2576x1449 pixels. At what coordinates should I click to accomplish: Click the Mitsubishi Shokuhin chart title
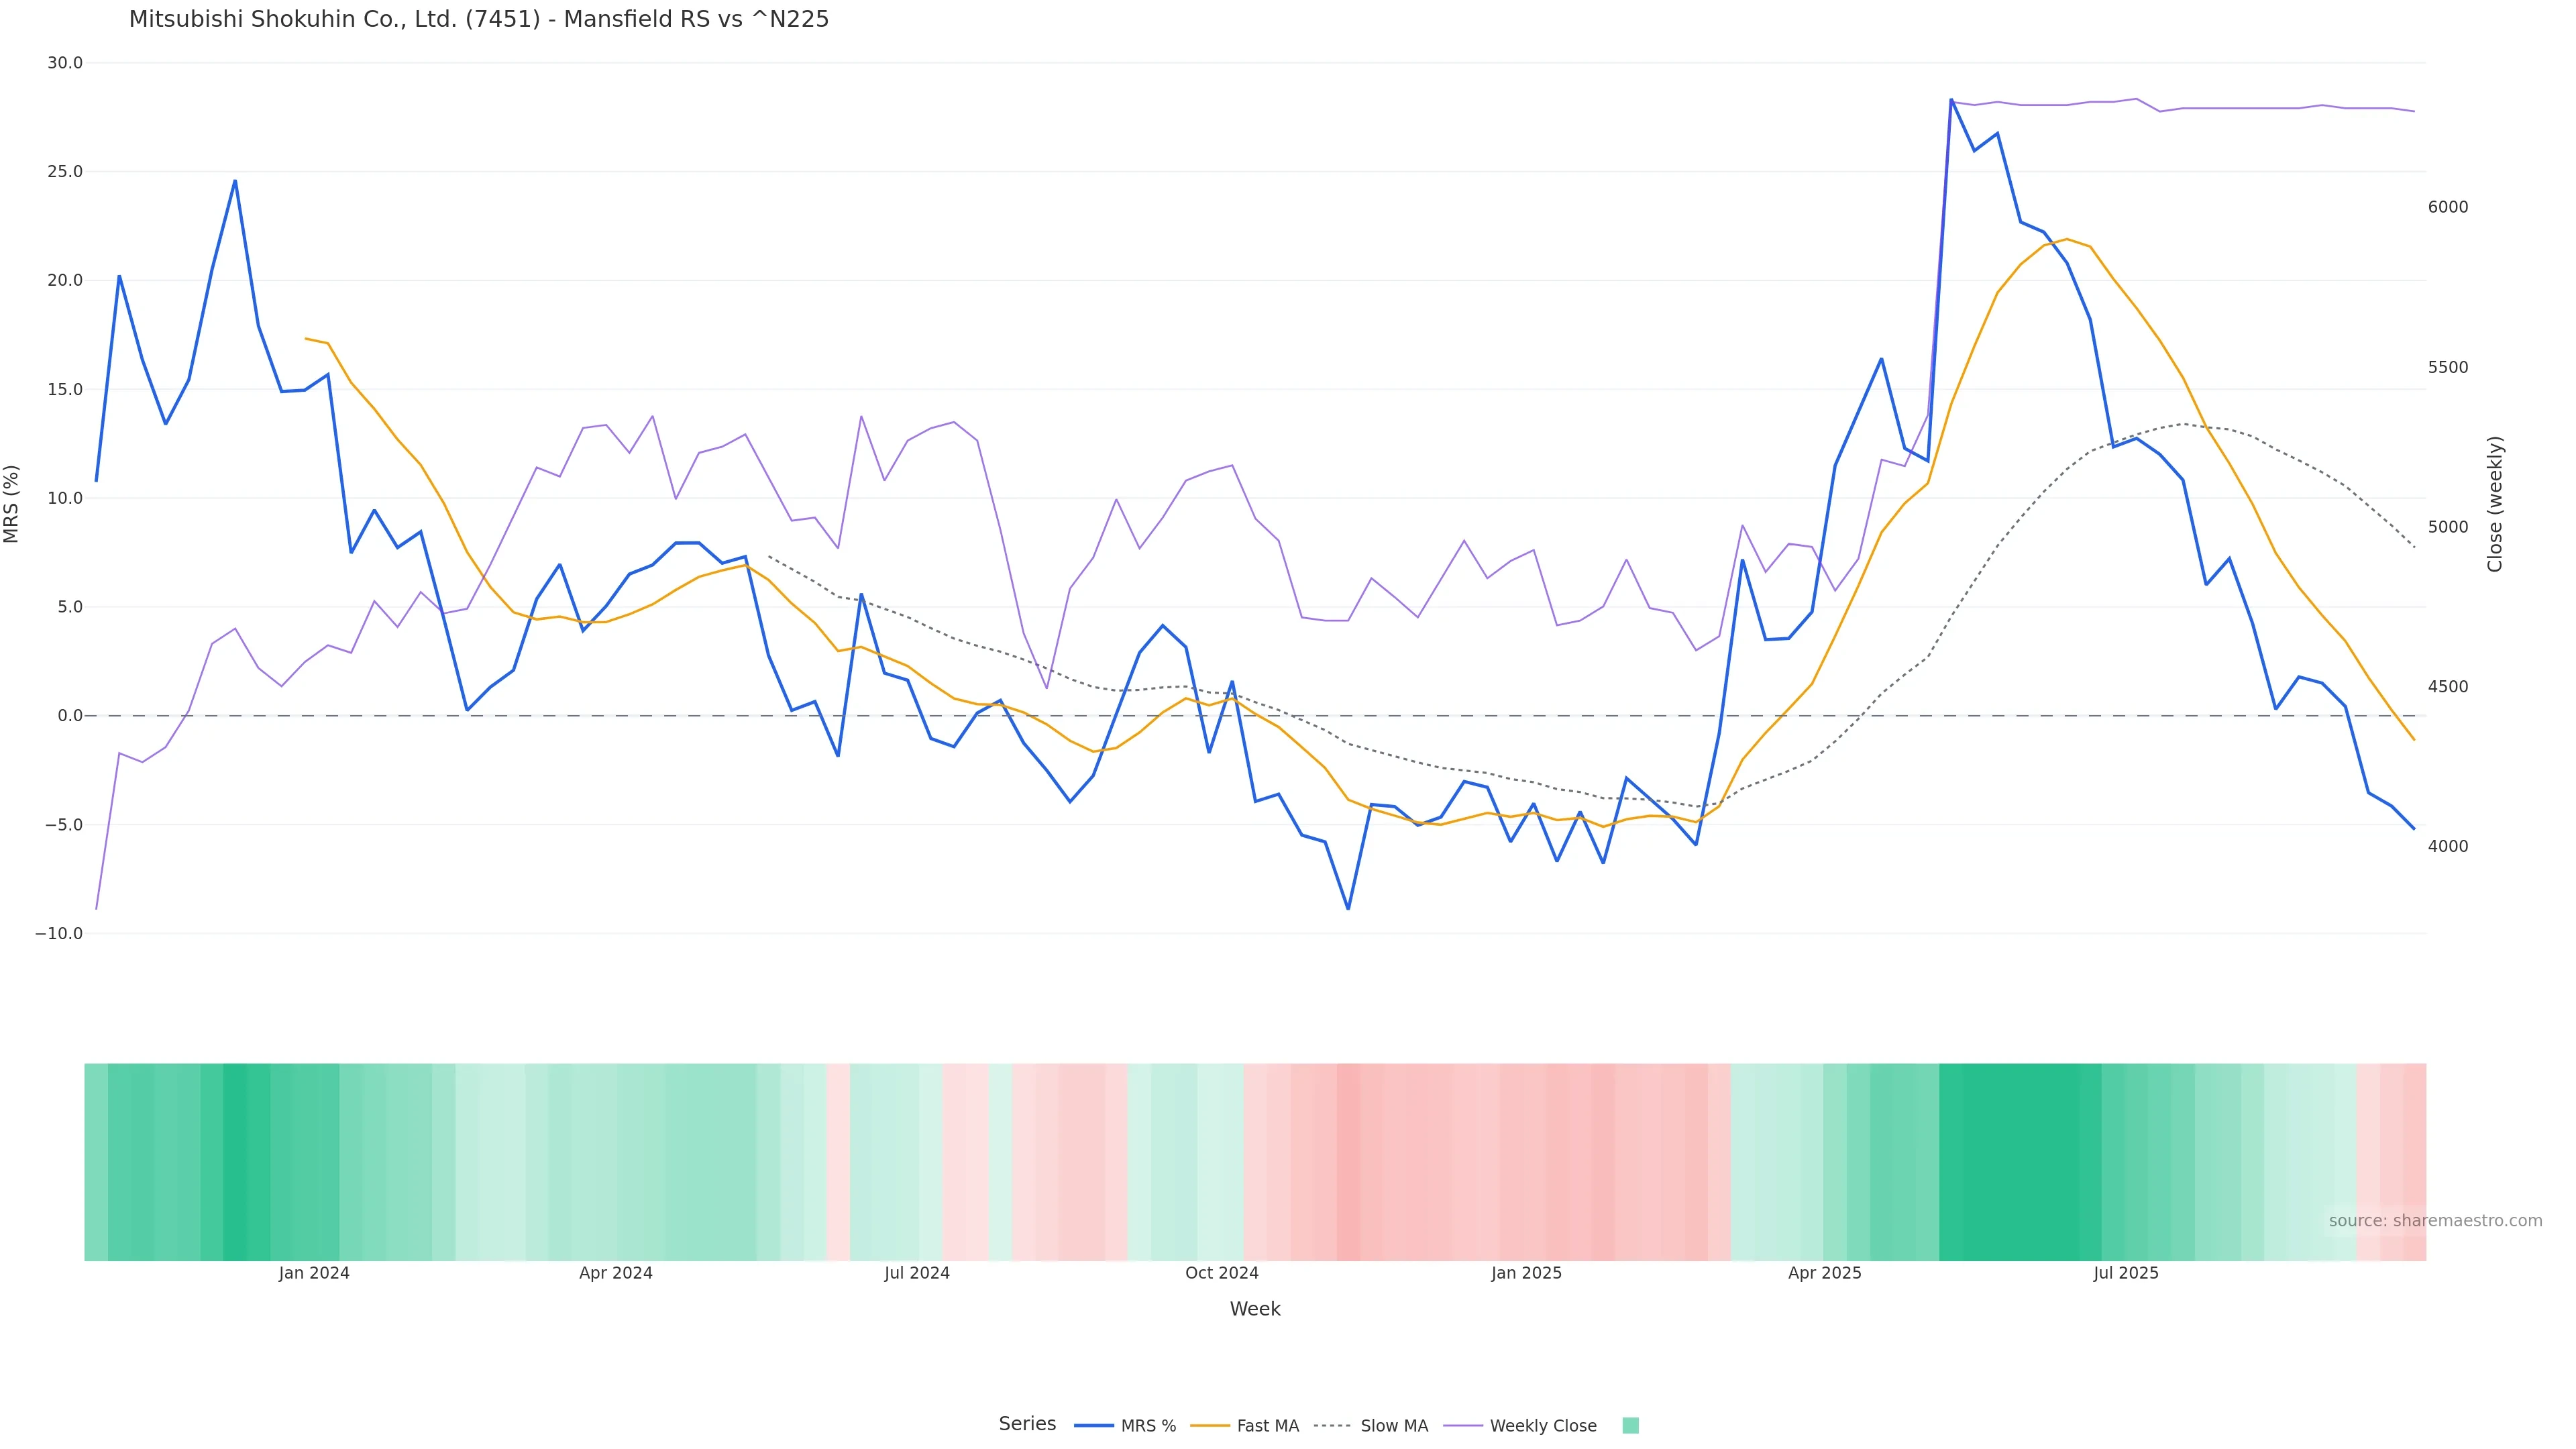[x=479, y=20]
